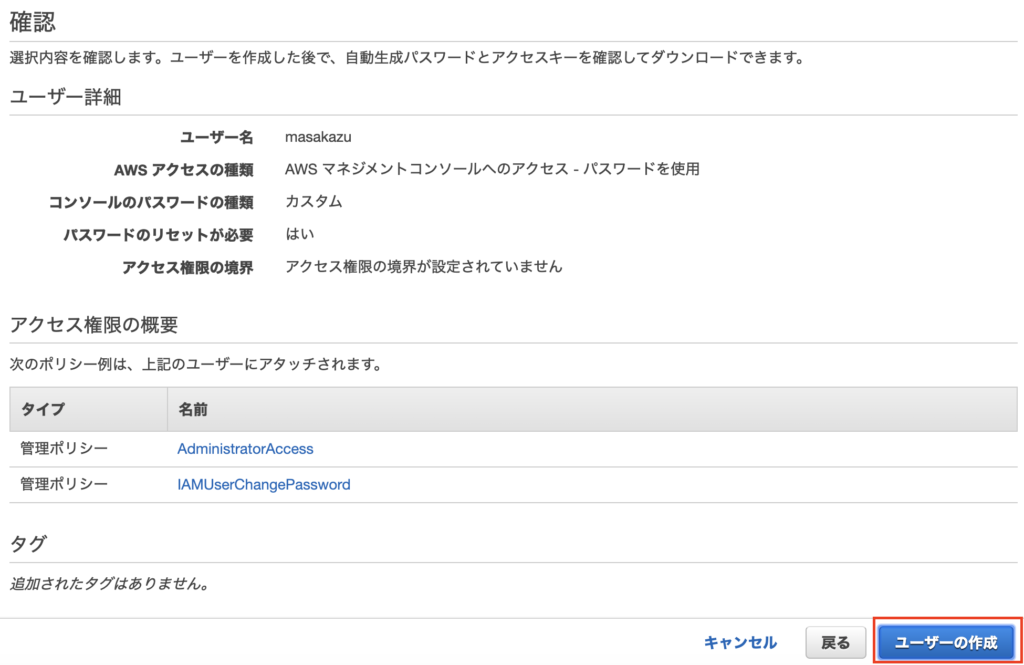This screenshot has height=665, width=1024.
Task: Select the username value masakazu
Action: tap(317, 136)
